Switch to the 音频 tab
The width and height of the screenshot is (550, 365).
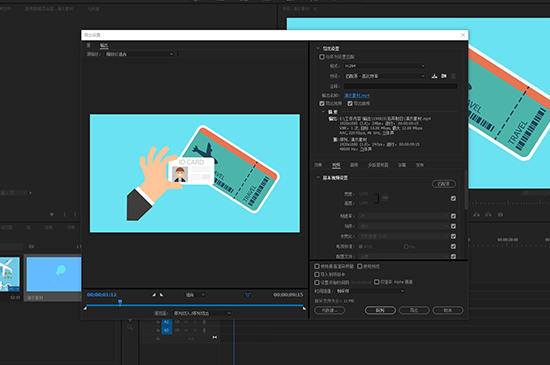coord(354,165)
